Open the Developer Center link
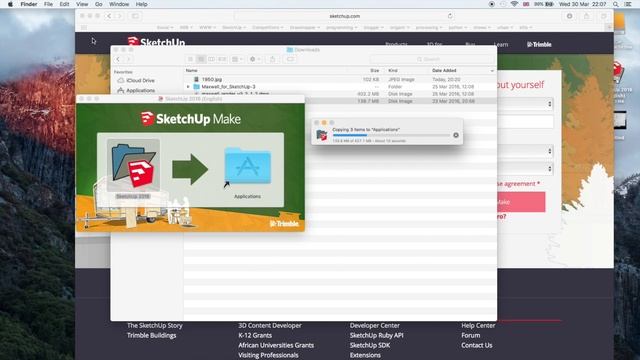640x360 pixels. 375,325
